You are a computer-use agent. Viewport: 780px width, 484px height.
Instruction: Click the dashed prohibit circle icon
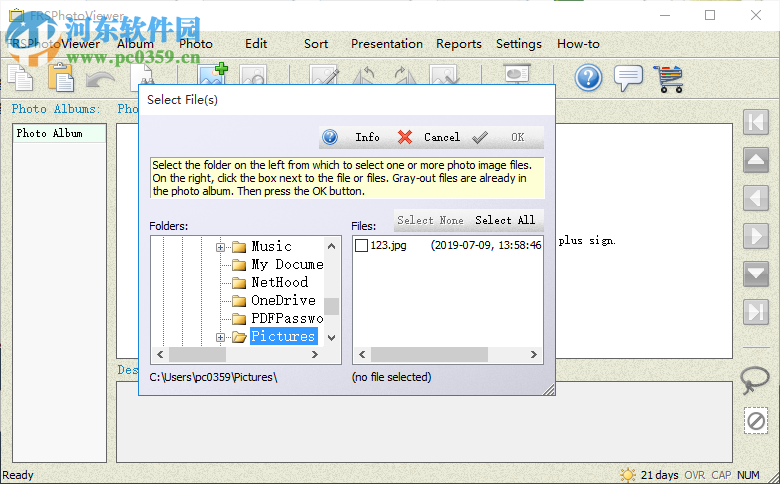[756, 421]
